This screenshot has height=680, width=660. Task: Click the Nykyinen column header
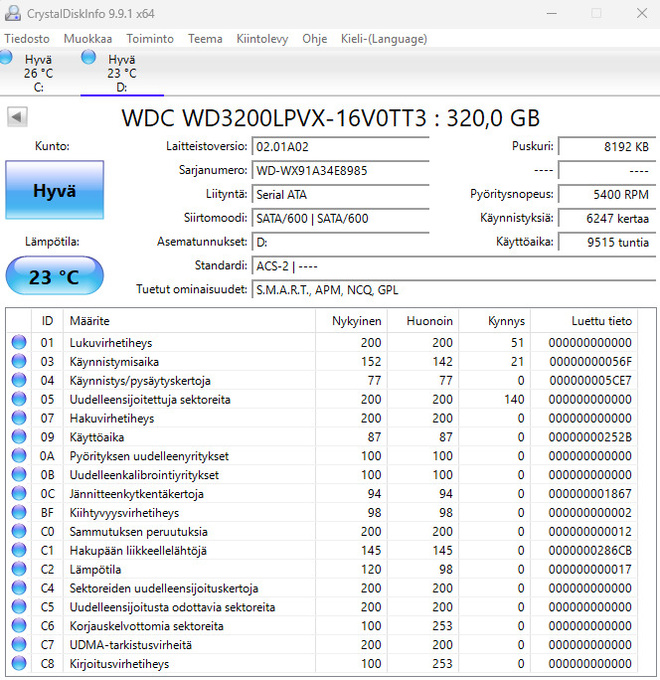pyautogui.click(x=351, y=321)
